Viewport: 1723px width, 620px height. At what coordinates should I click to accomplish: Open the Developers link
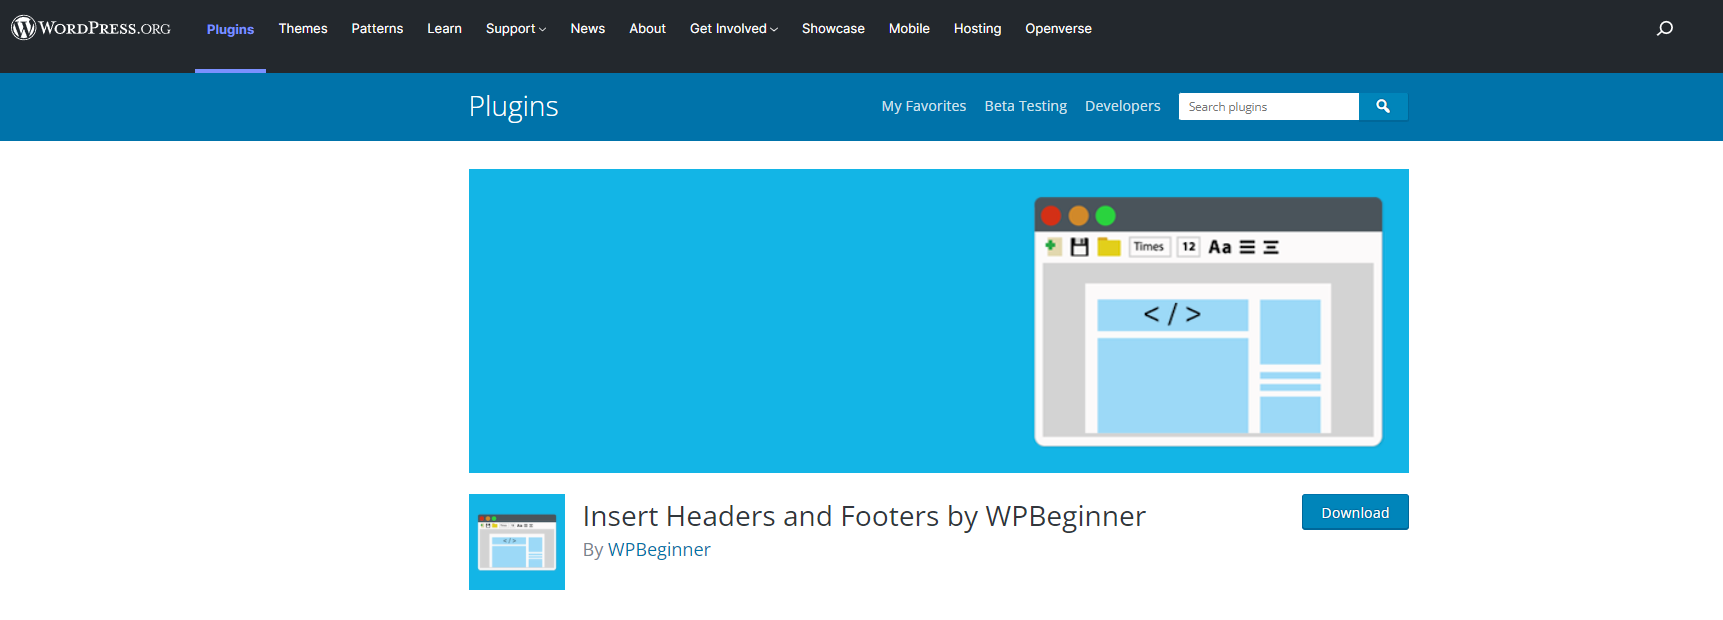(x=1123, y=106)
